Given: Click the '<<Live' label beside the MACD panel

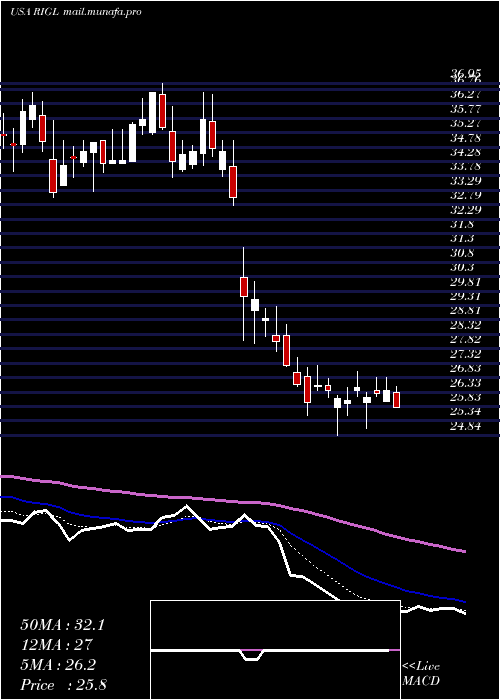Looking at the screenshot, I should pyautogui.click(x=421, y=667).
